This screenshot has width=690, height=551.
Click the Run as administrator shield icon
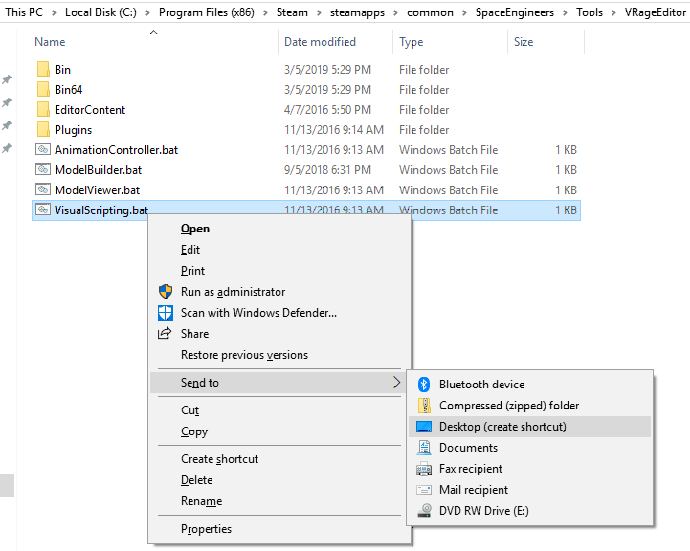(166, 292)
